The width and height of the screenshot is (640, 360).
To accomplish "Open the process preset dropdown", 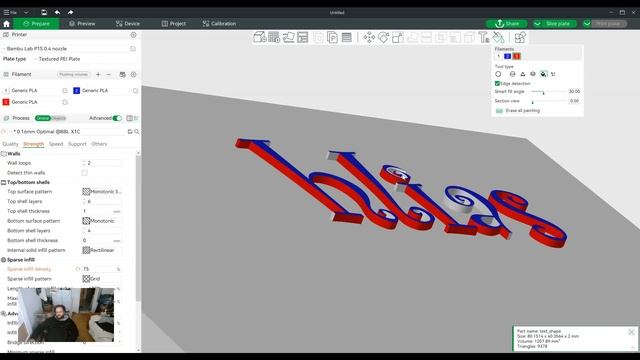I will pyautogui.click(x=67, y=131).
